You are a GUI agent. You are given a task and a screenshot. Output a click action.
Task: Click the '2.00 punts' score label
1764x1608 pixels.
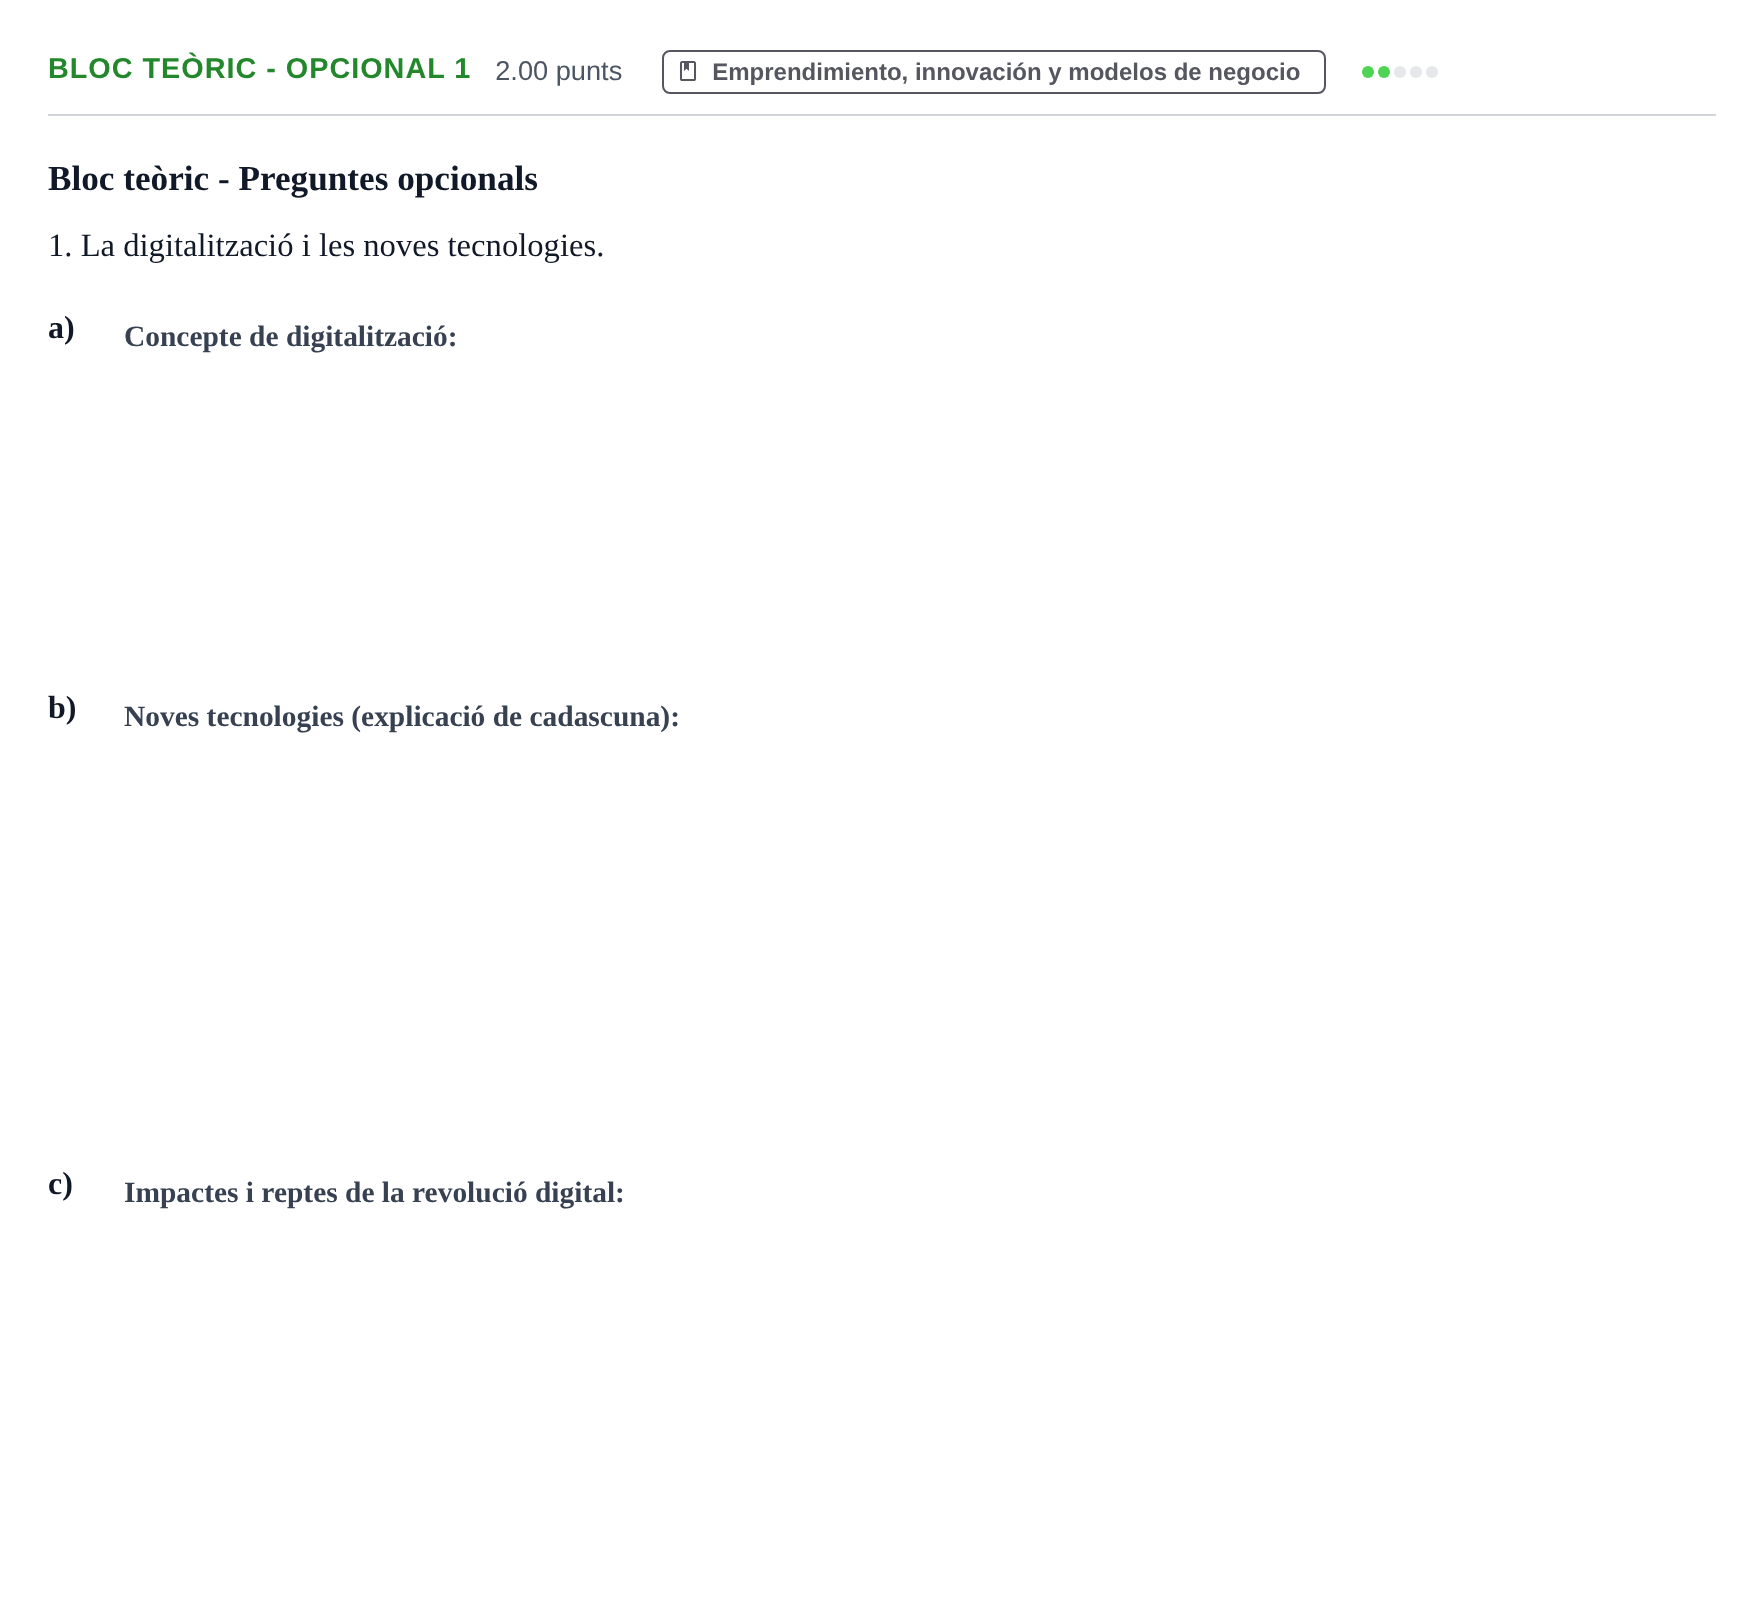pos(558,71)
